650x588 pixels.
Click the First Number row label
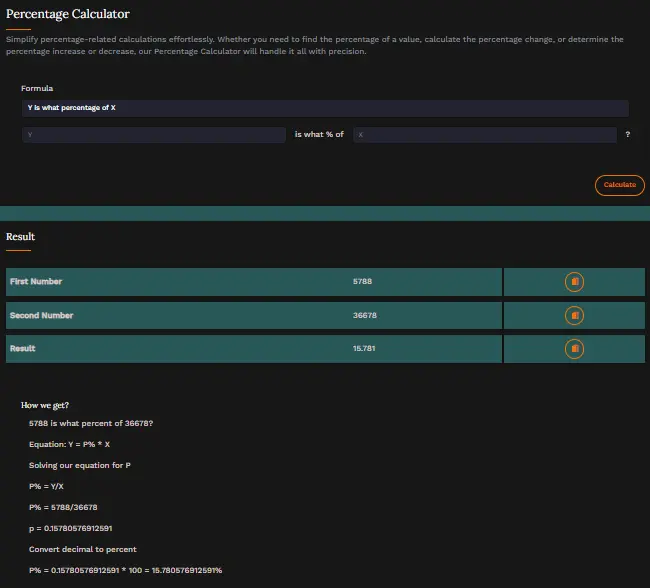(x=36, y=282)
